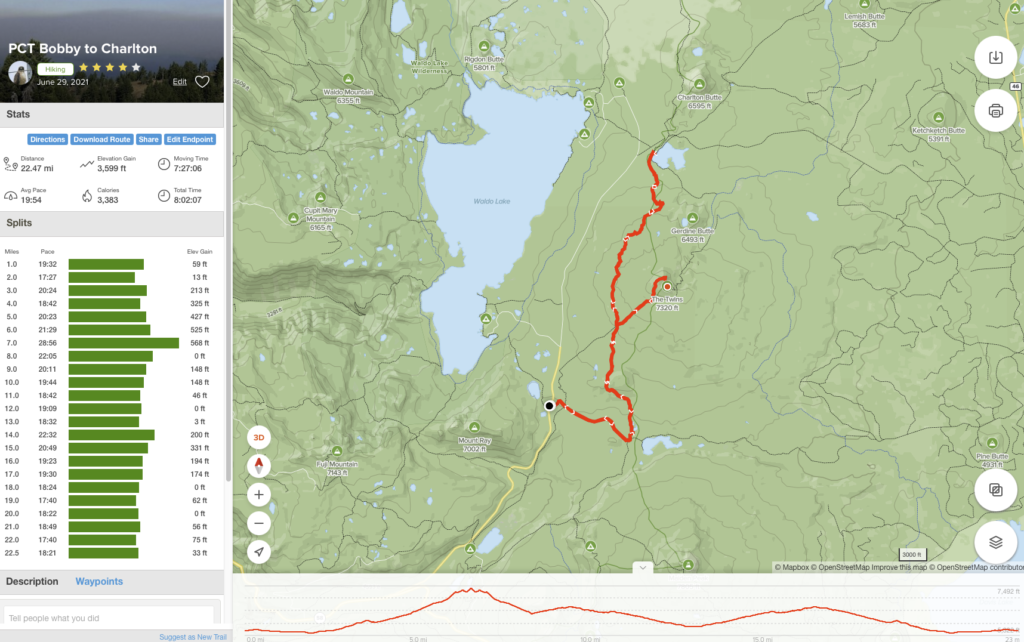This screenshot has width=1024, height=642.
Task: Rate the track with the fifth star
Action: 136,67
